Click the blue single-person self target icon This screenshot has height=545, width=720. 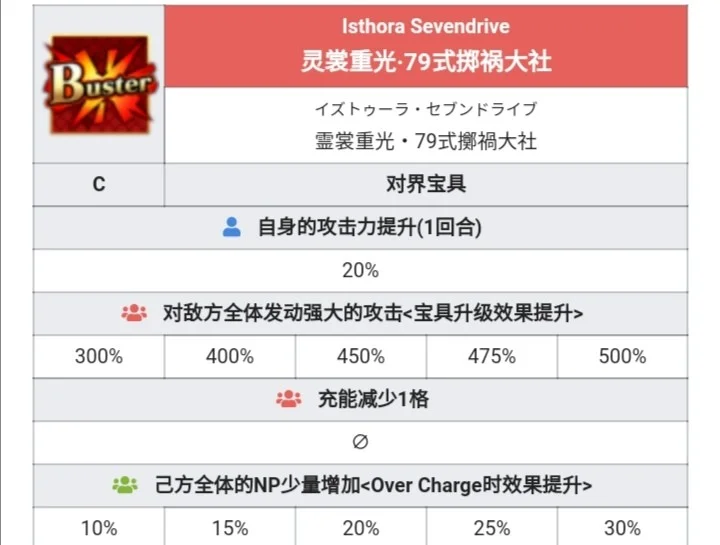click(x=232, y=227)
